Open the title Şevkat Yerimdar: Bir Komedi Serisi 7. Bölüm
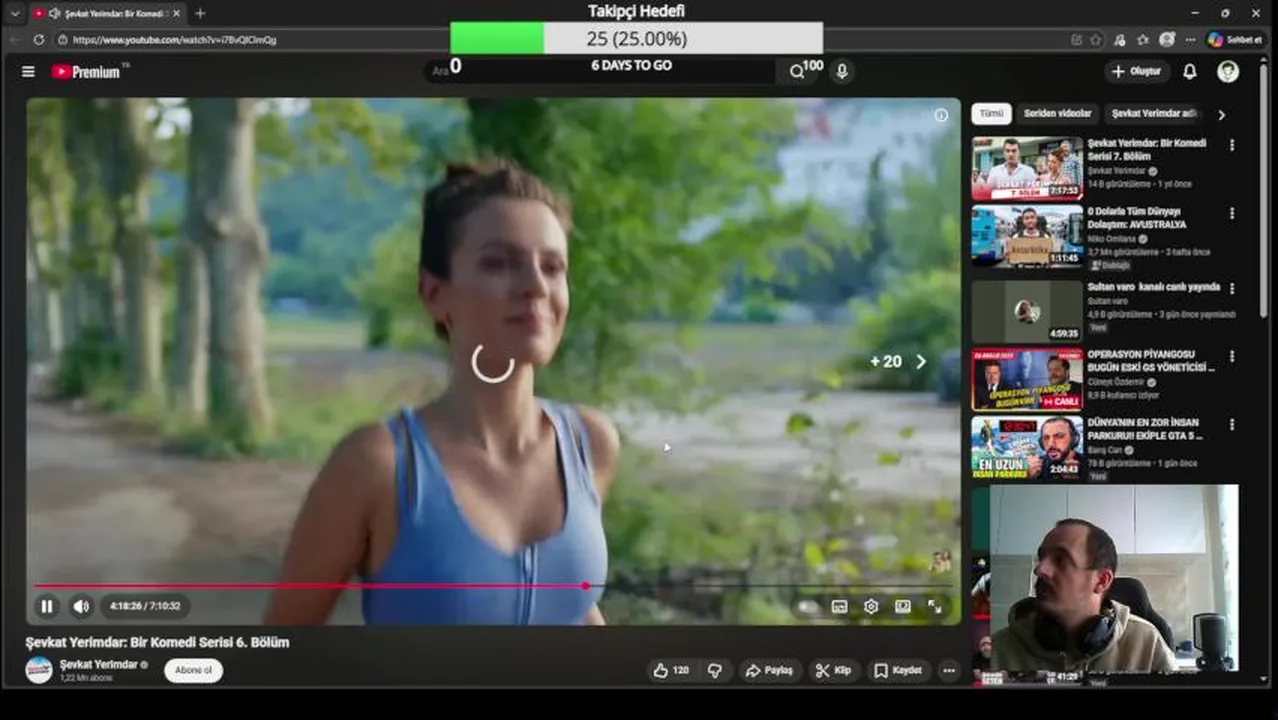The image size is (1278, 720). click(1147, 150)
